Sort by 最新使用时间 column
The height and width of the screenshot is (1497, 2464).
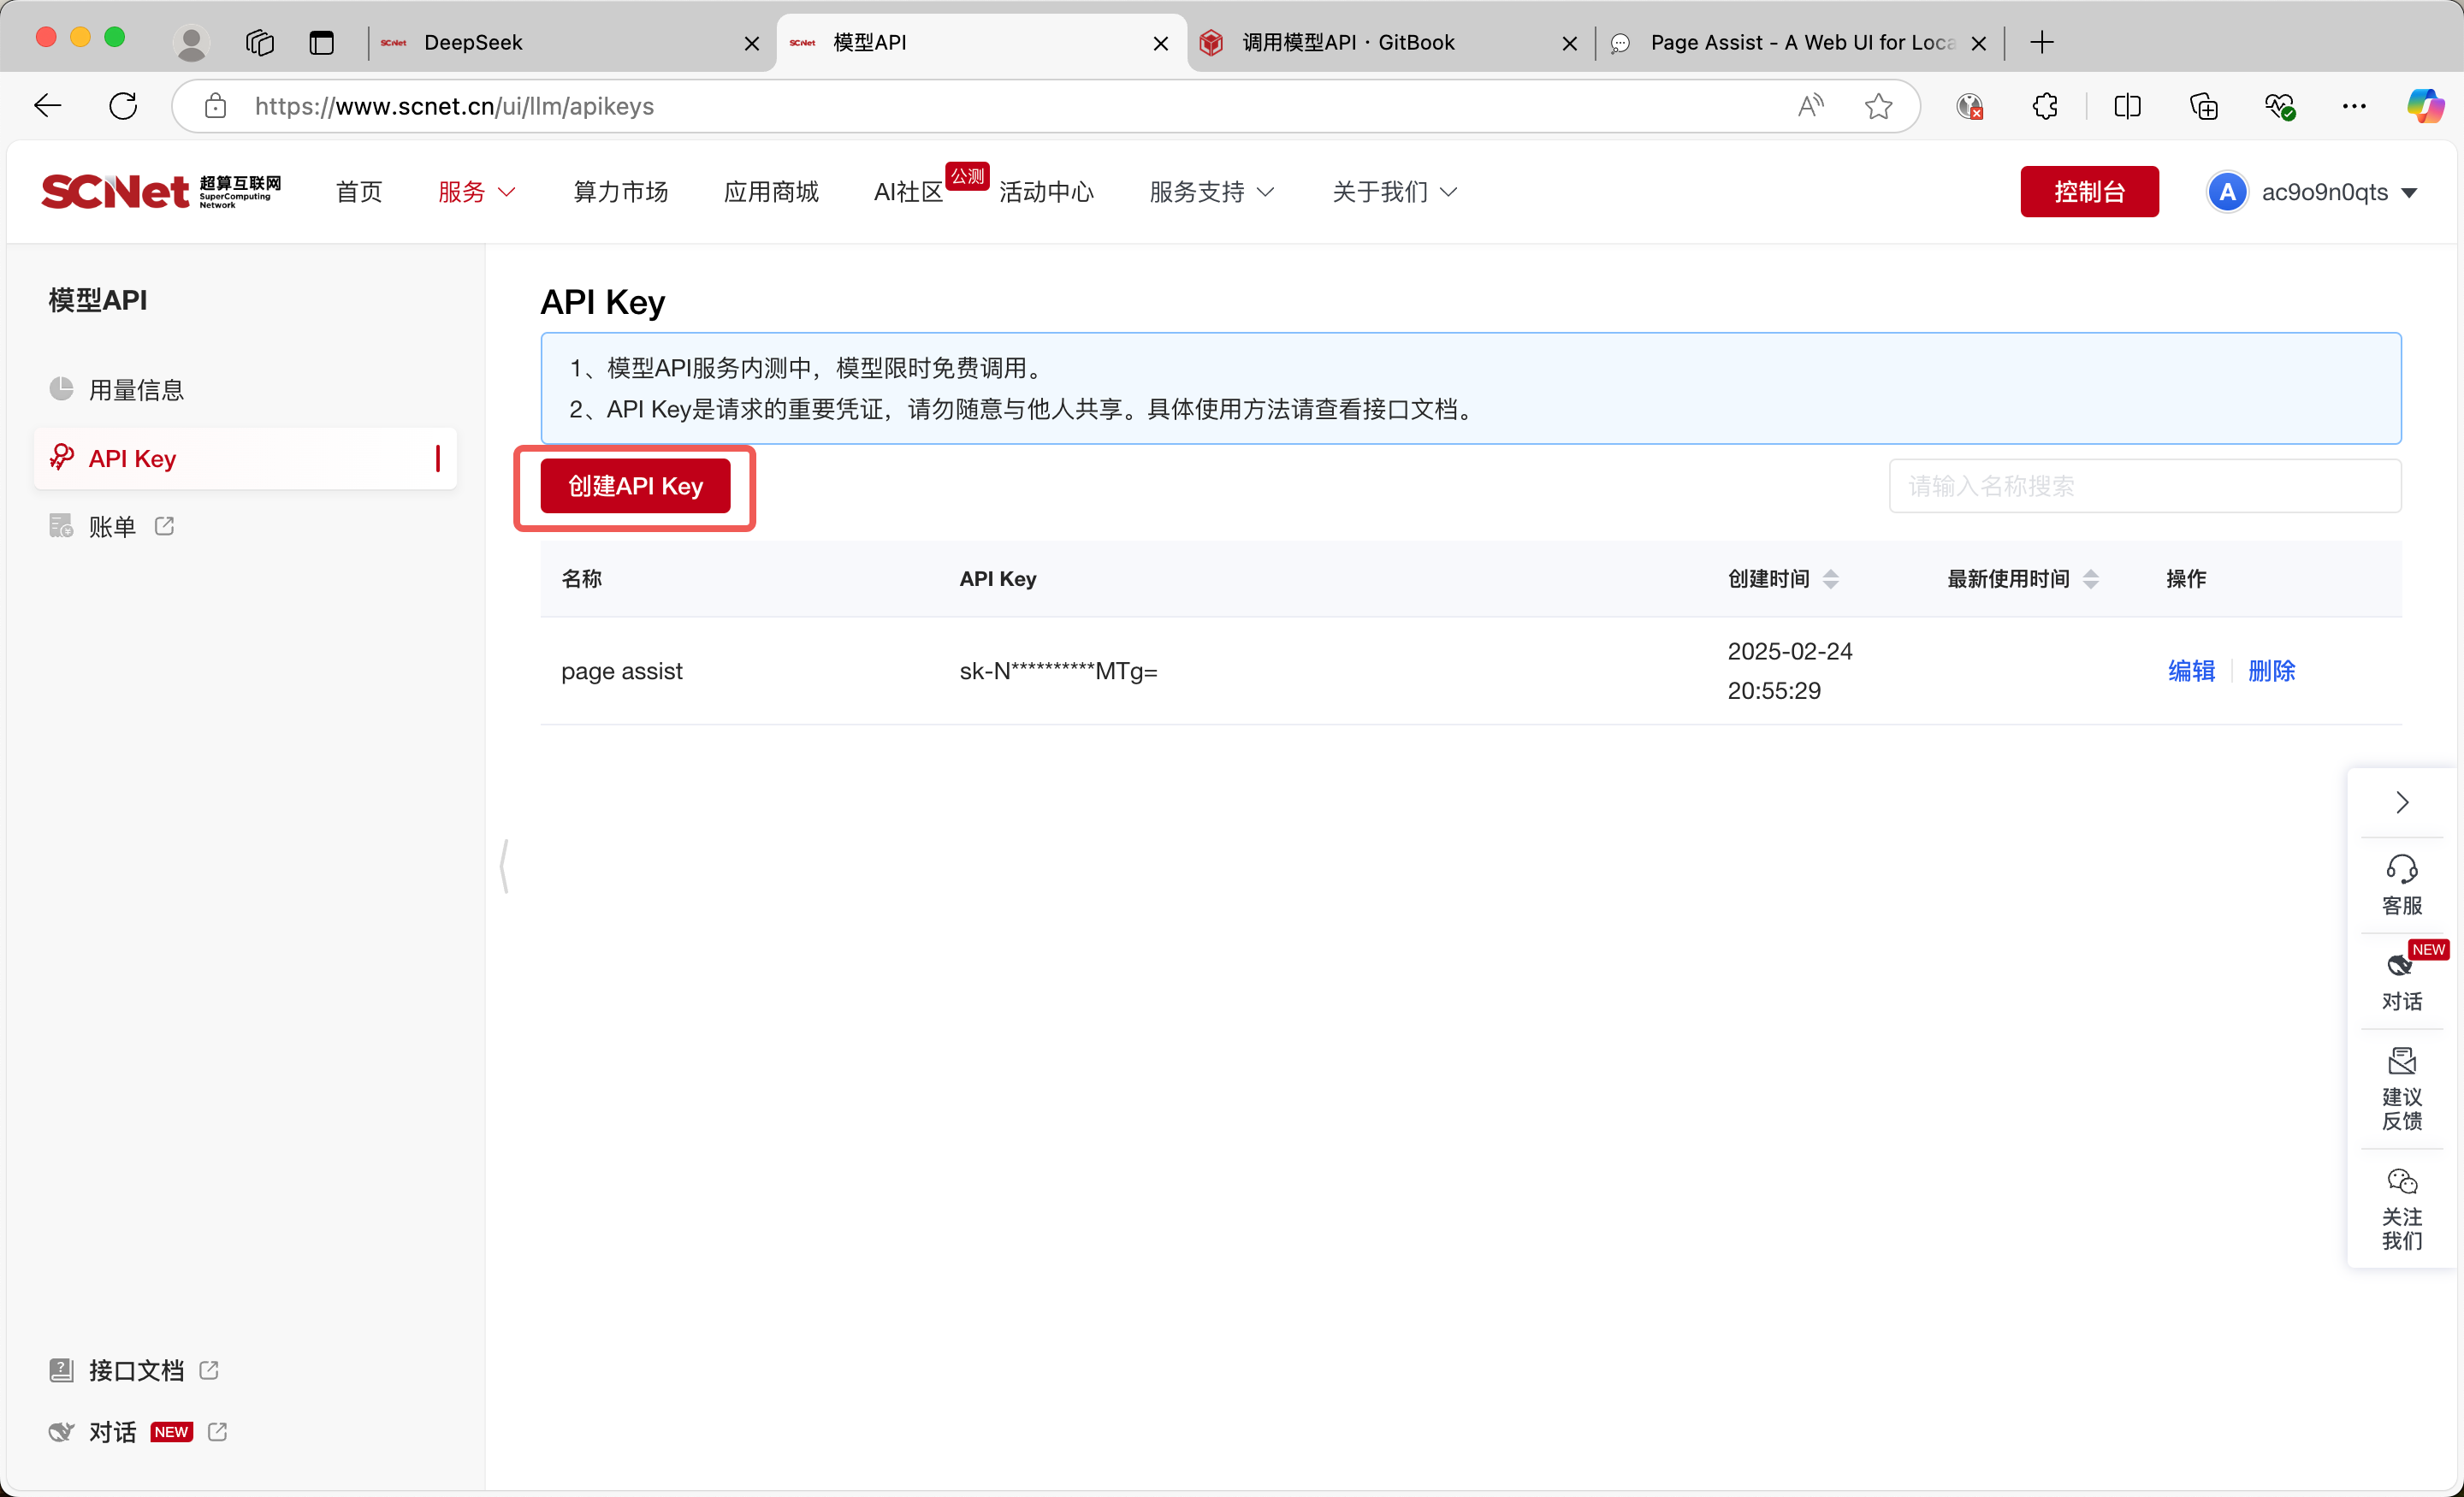tap(2091, 579)
